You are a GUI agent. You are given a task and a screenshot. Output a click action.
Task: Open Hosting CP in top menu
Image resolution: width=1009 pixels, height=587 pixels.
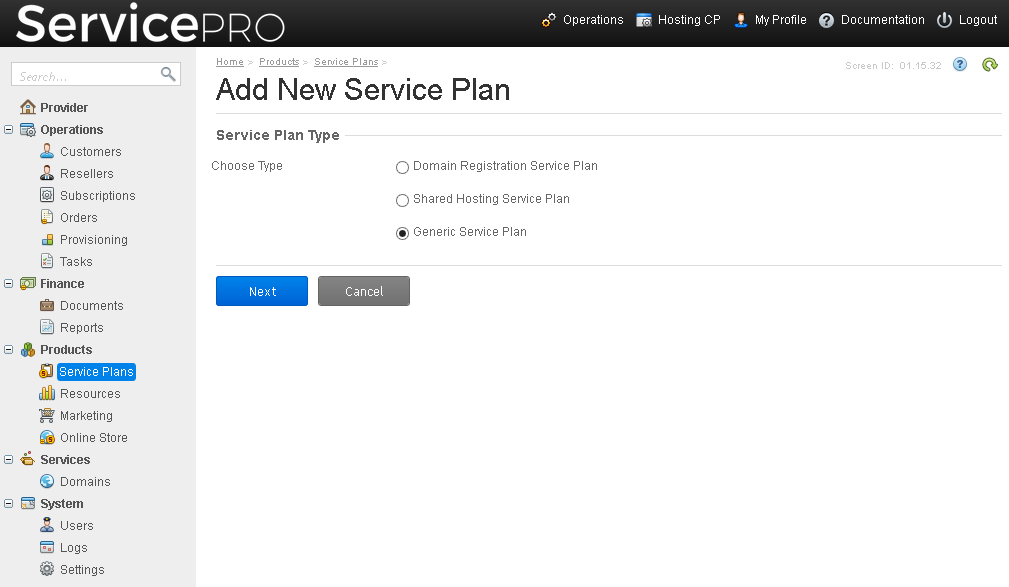678,20
